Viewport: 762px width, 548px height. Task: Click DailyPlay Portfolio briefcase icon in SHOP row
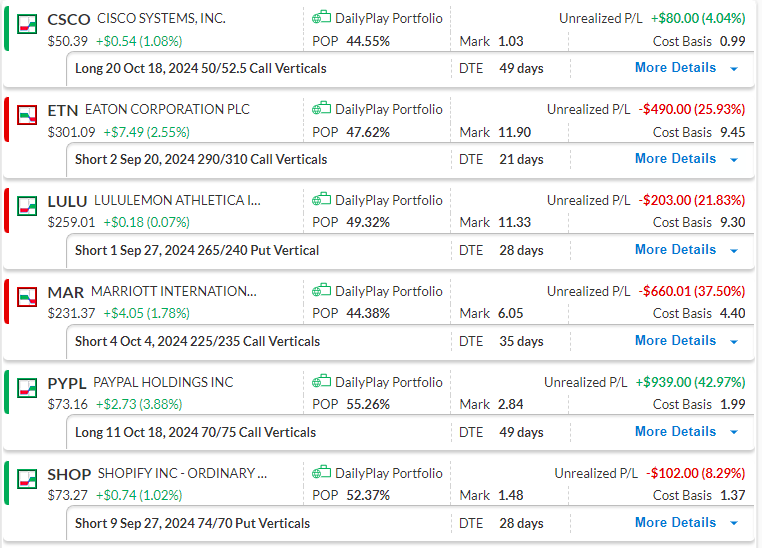point(321,472)
